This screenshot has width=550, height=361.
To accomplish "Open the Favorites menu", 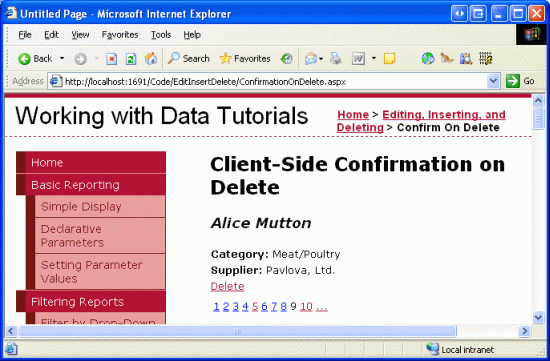I will pyautogui.click(x=120, y=35).
